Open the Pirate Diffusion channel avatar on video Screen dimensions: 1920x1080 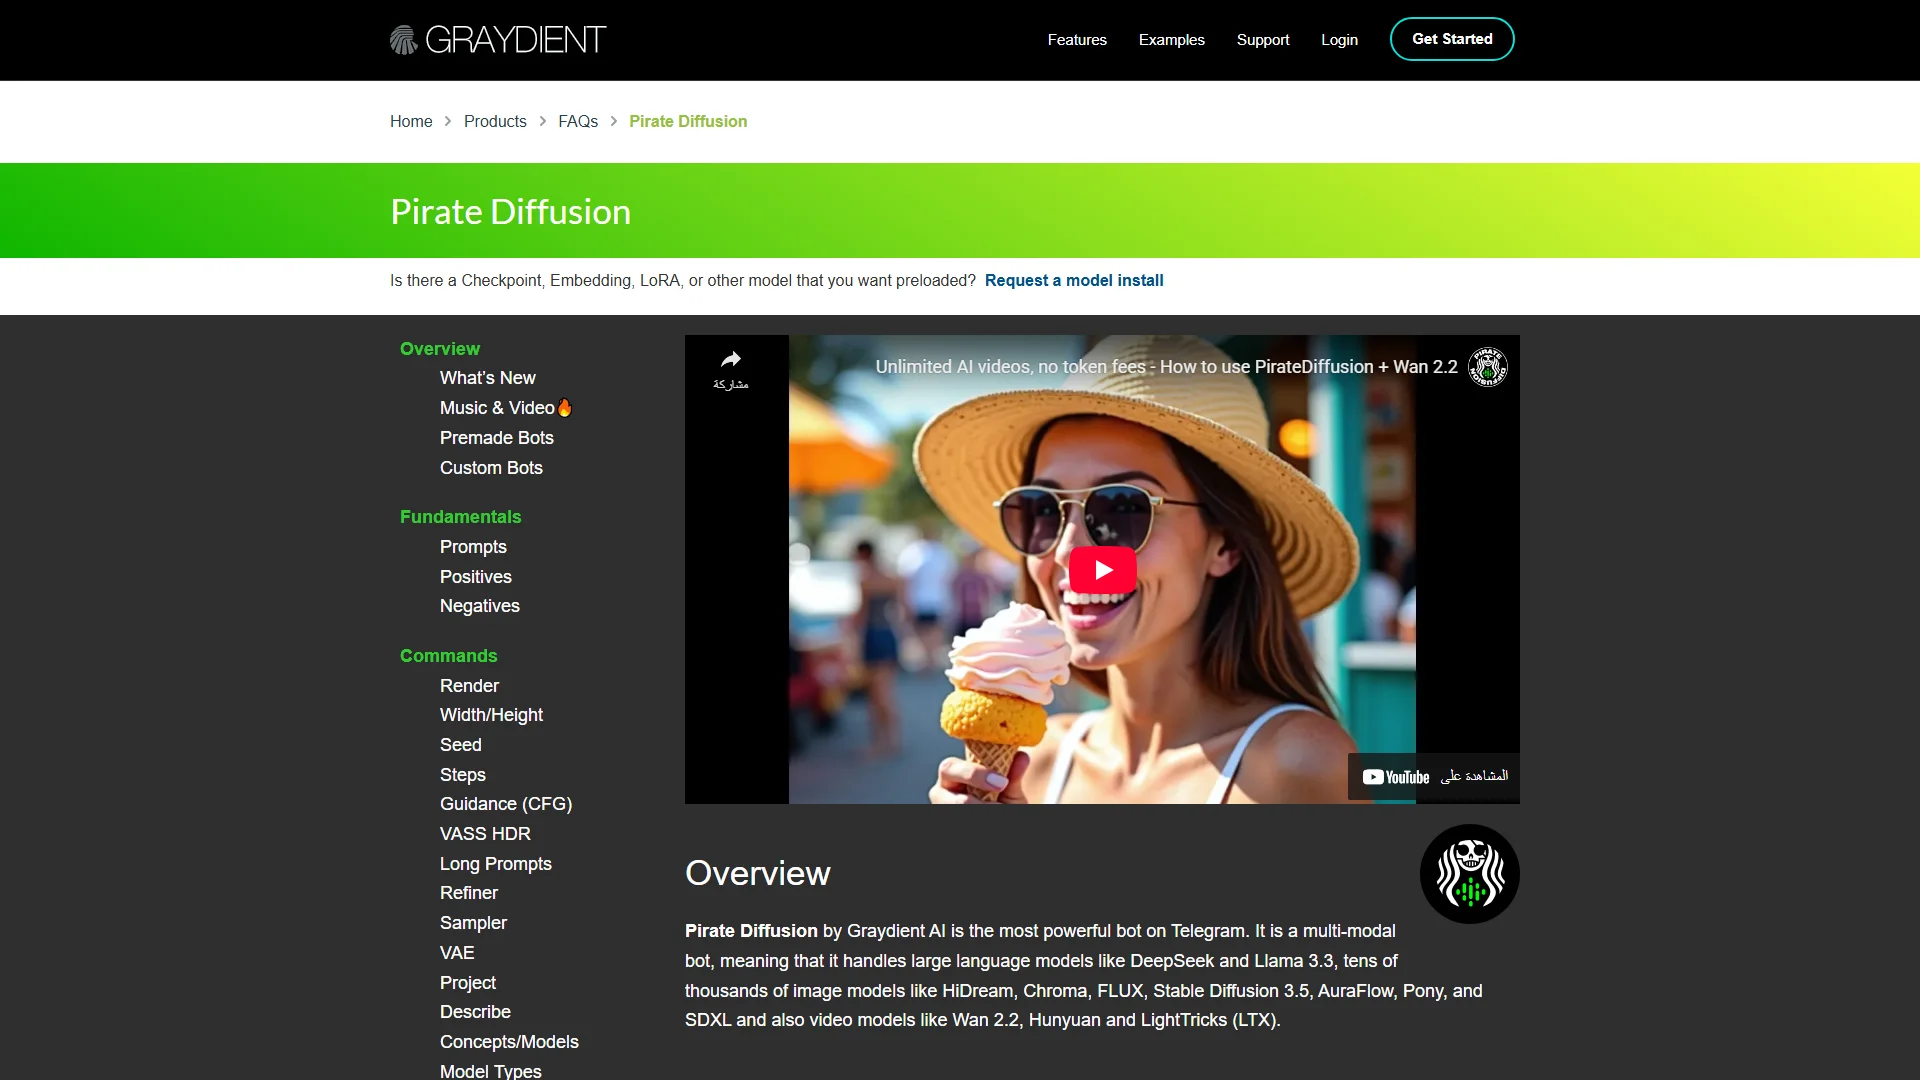click(x=1487, y=367)
